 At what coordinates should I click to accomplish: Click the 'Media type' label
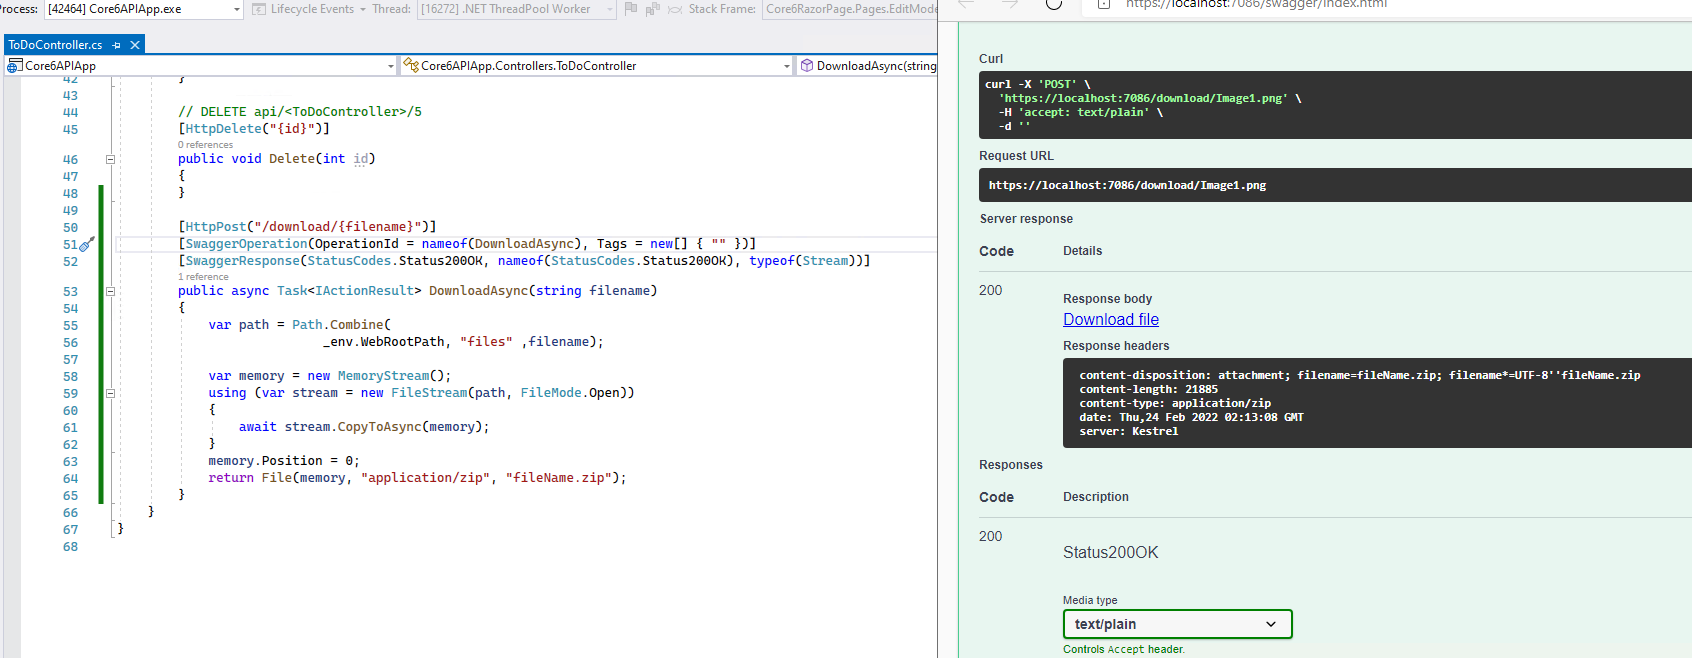tap(1090, 600)
